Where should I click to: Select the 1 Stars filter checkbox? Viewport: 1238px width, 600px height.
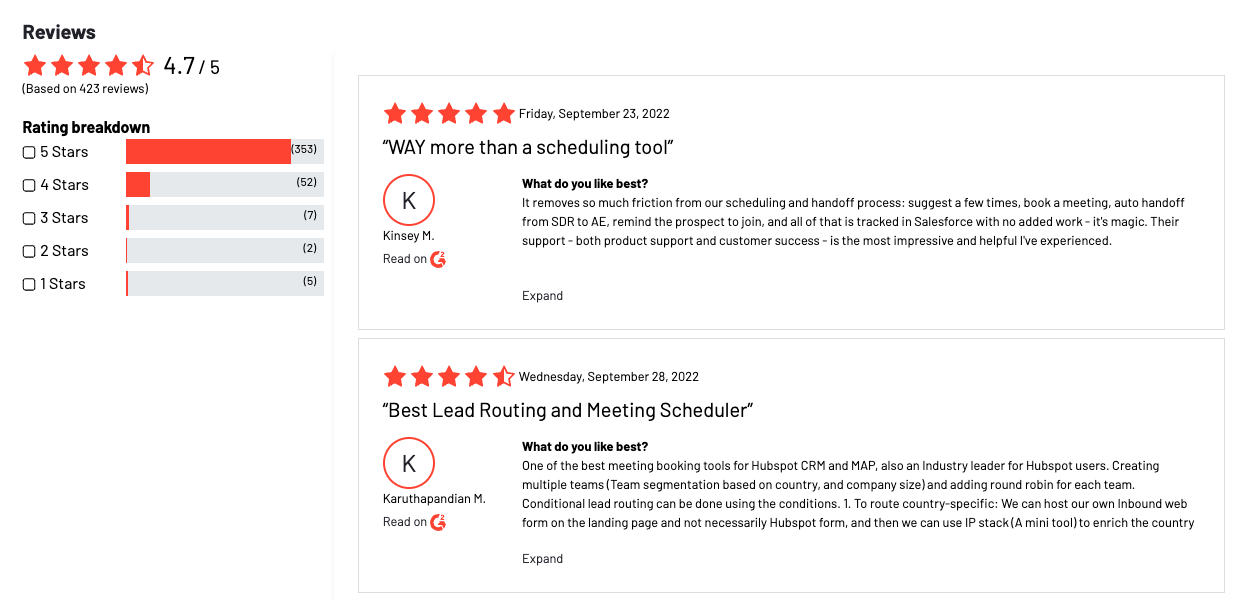click(29, 285)
